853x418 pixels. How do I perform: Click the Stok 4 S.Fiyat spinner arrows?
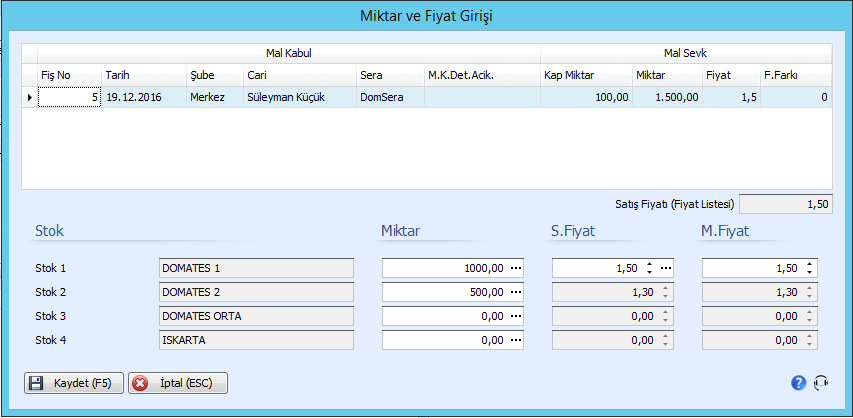coord(664,341)
